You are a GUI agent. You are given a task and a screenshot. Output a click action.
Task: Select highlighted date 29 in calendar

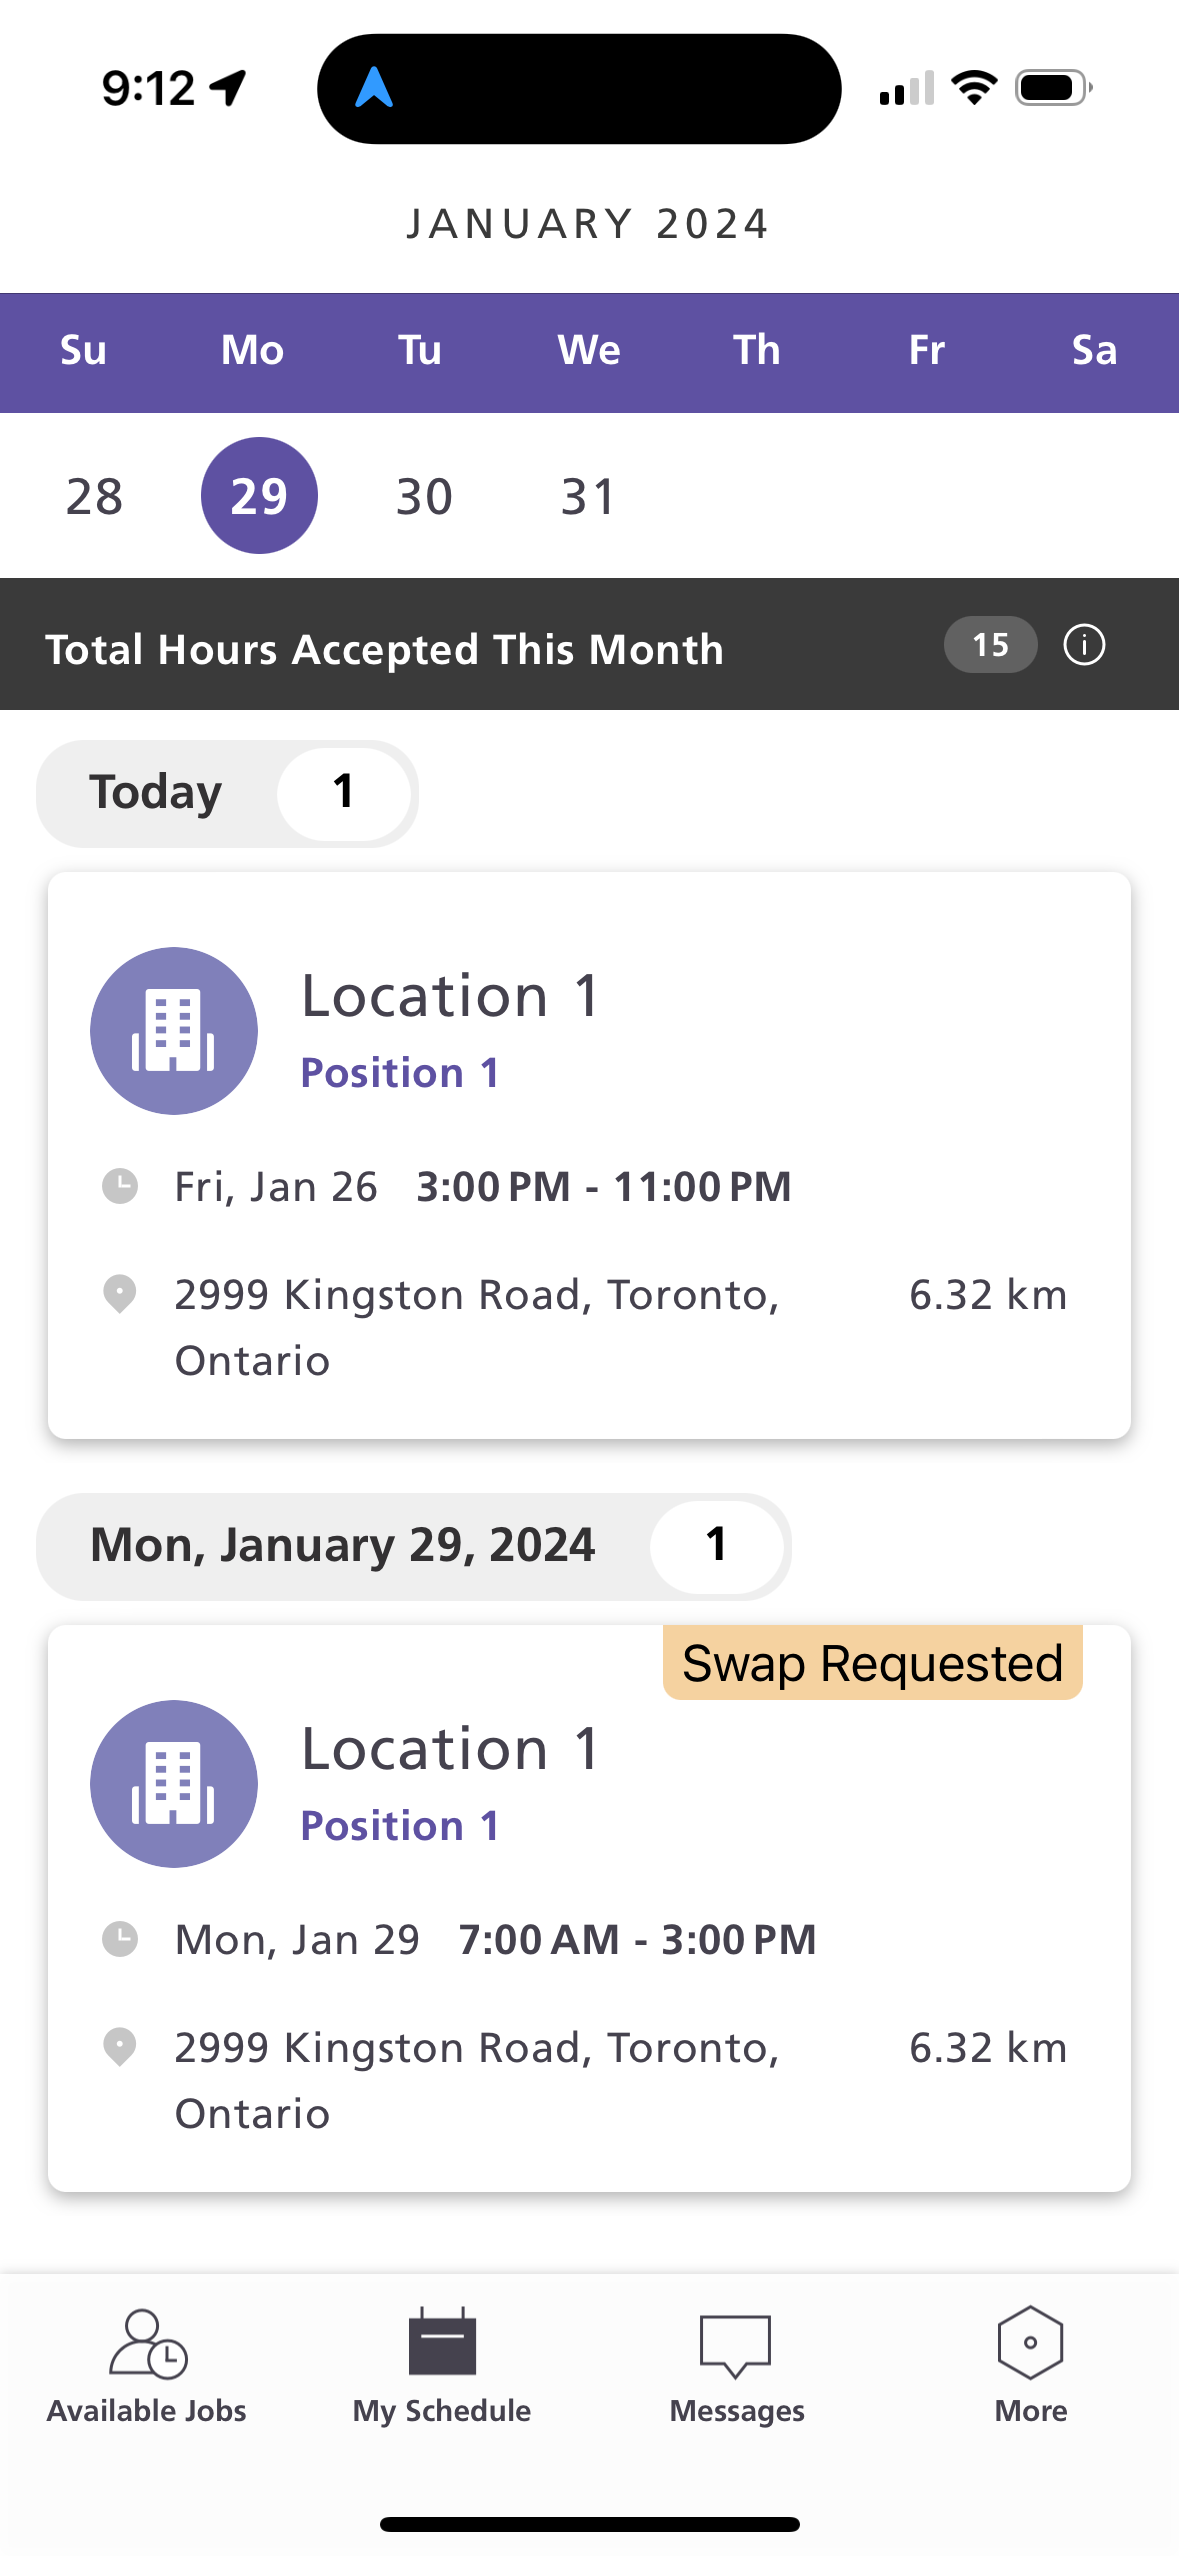pos(260,496)
